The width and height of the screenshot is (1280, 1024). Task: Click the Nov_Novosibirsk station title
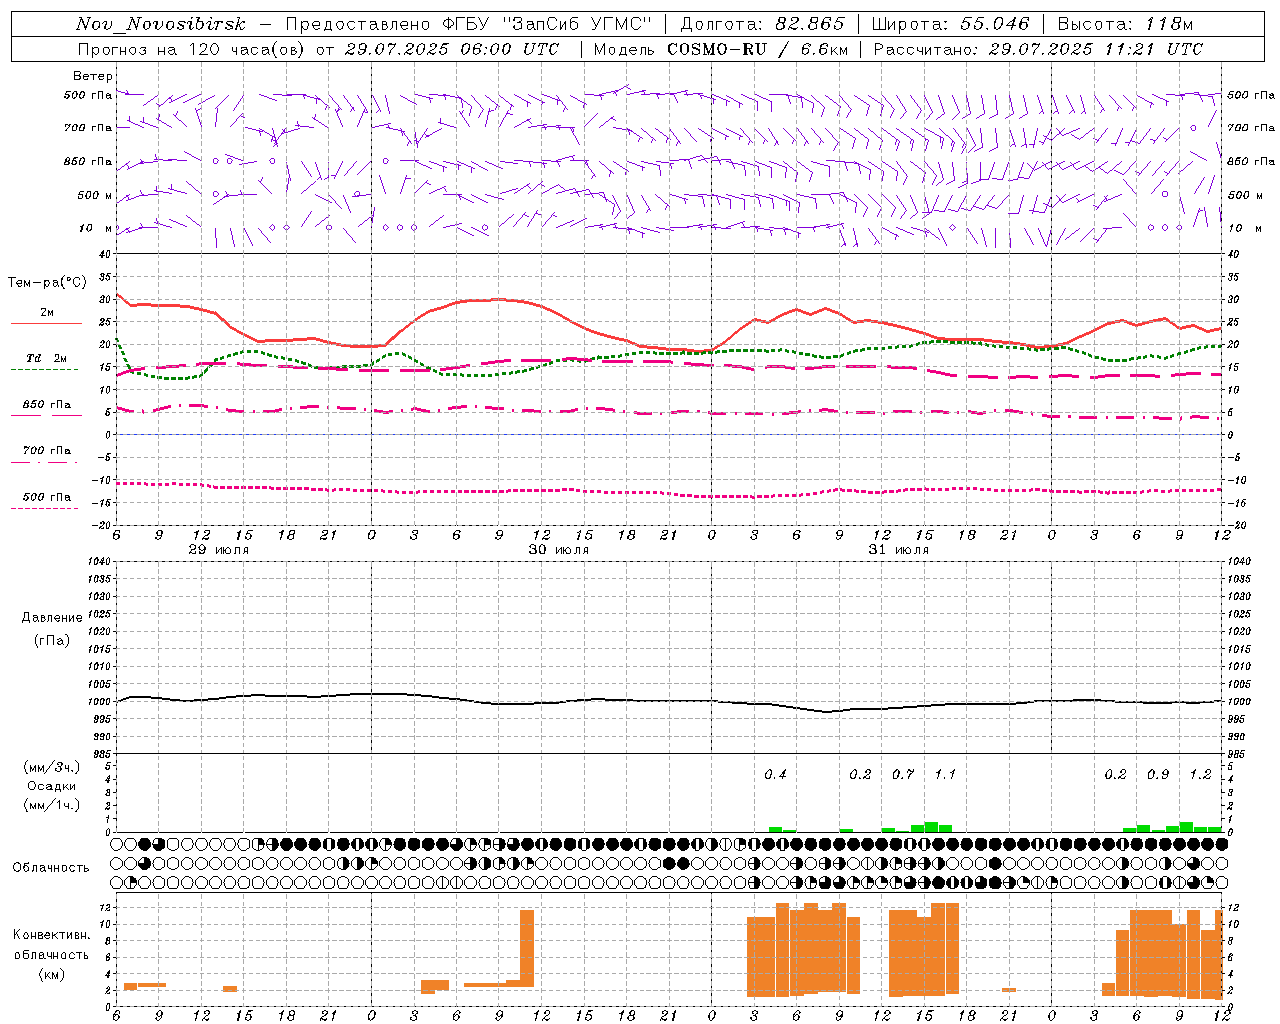[161, 24]
